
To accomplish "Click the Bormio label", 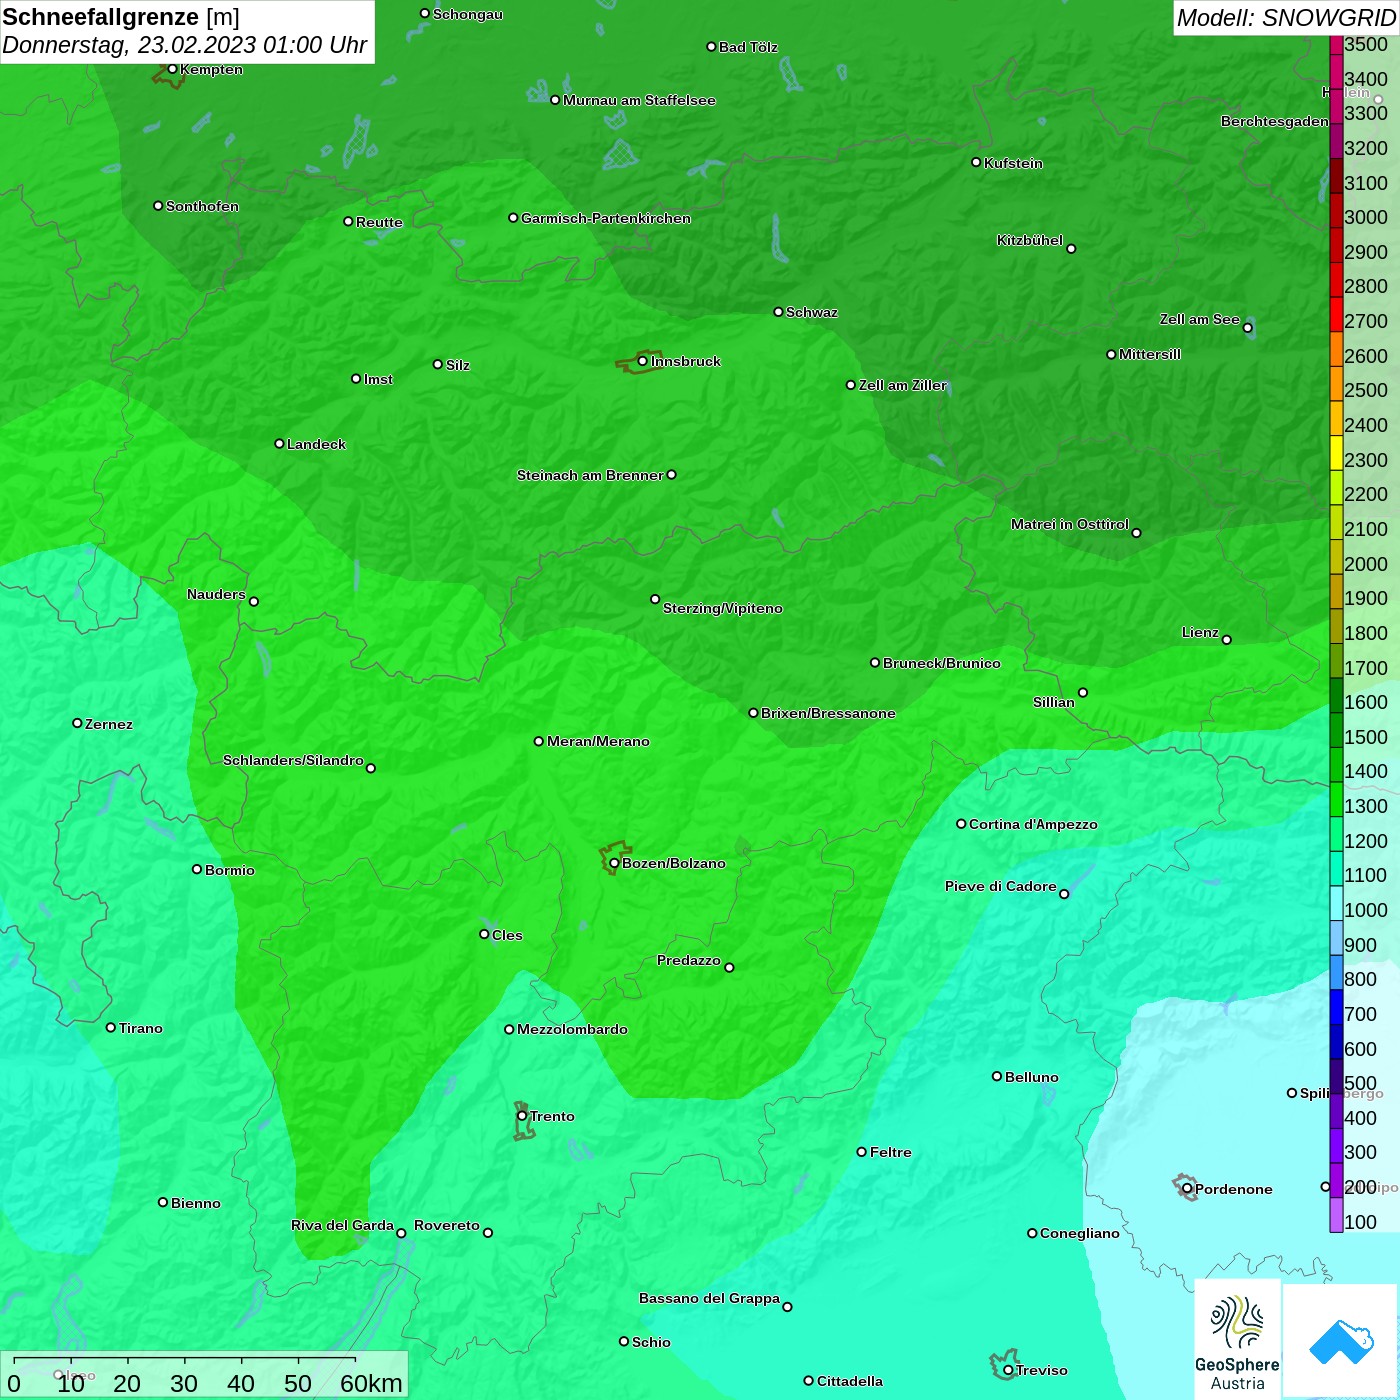I will tap(230, 870).
